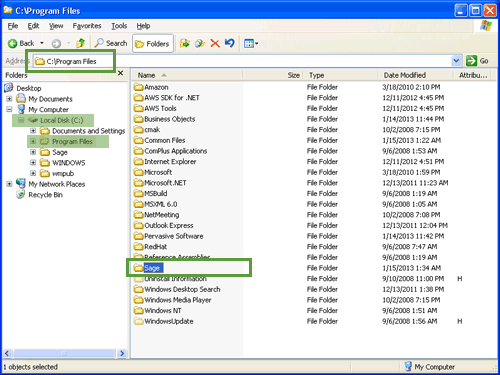Click the Copy To icon

coord(200,43)
